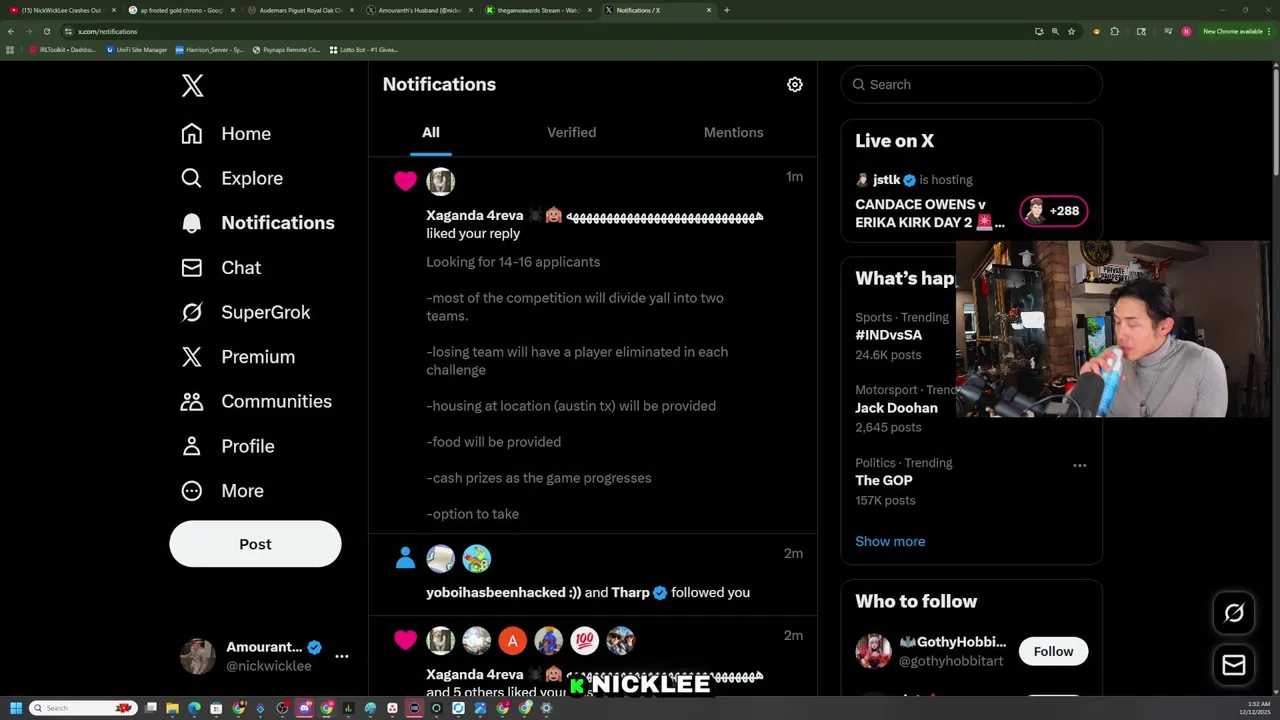Image resolution: width=1280 pixels, height=720 pixels.
Task: Open Windows Start menu
Action: point(16,708)
